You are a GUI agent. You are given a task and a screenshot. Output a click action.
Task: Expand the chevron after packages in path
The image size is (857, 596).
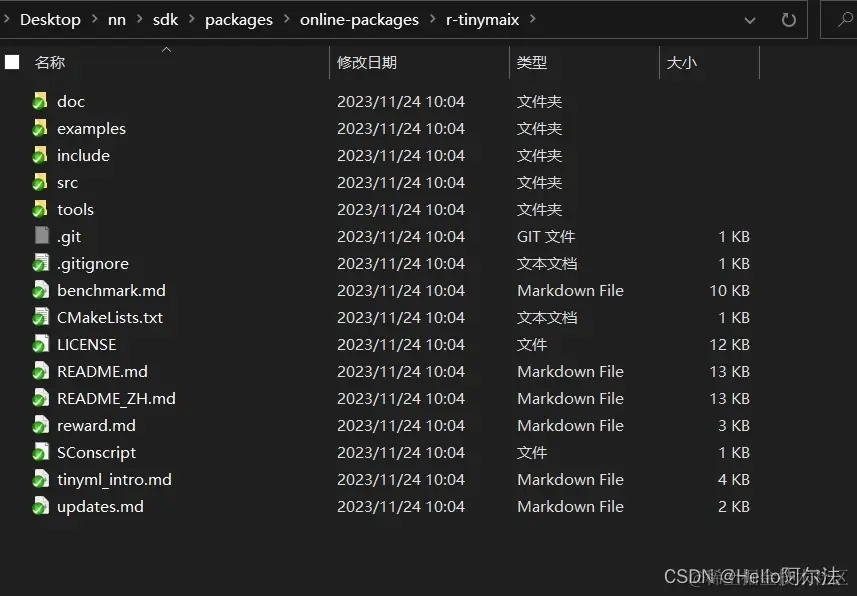click(286, 19)
